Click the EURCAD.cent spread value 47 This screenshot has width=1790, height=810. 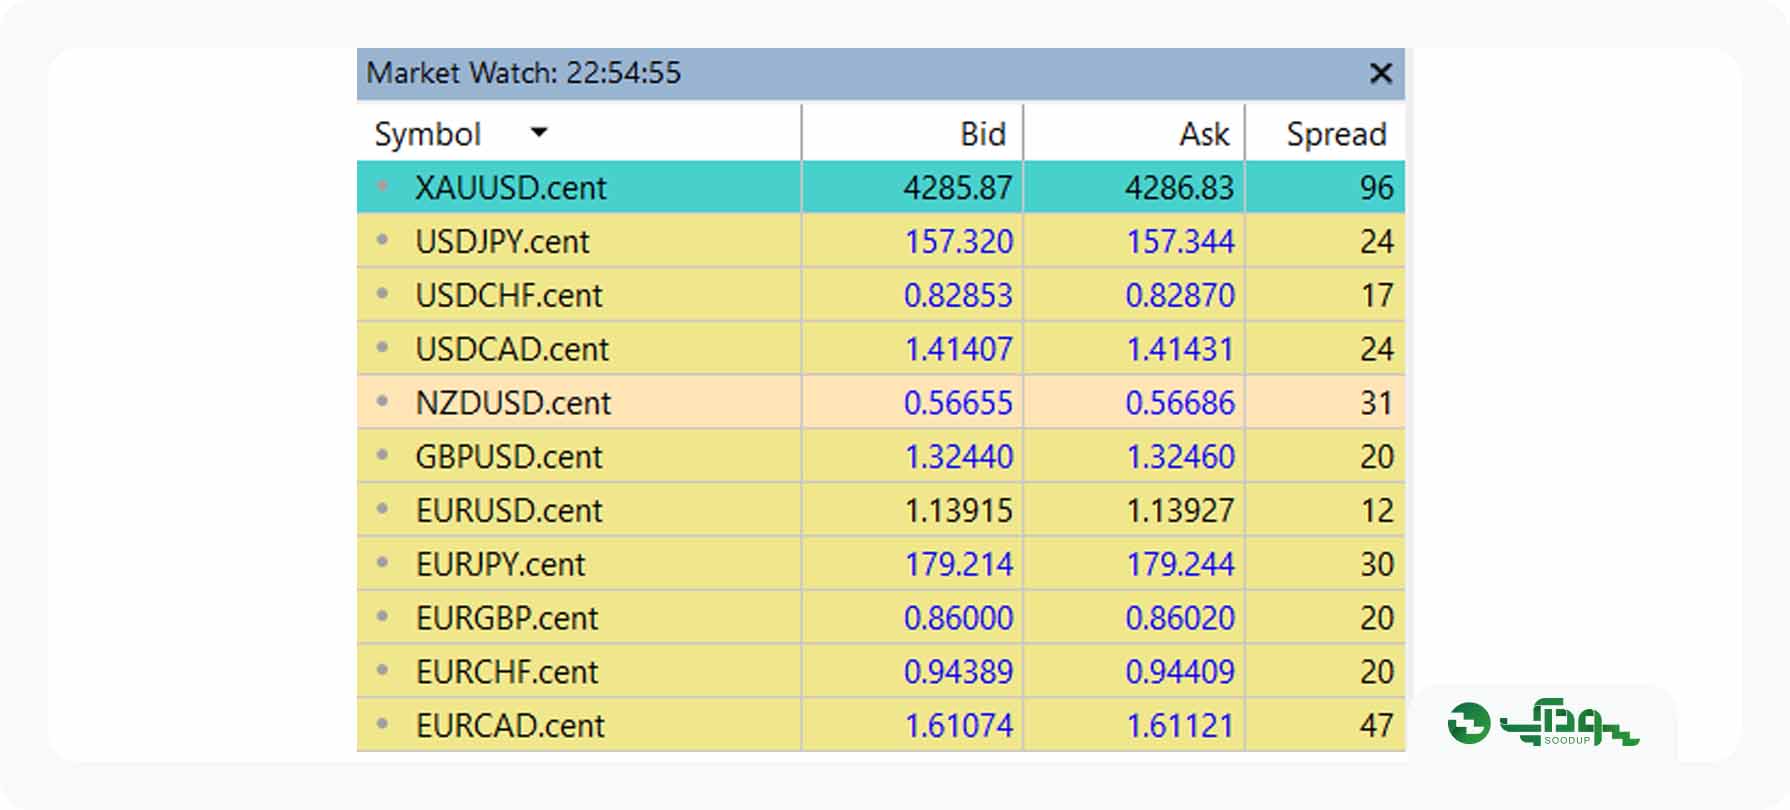coord(1377,726)
